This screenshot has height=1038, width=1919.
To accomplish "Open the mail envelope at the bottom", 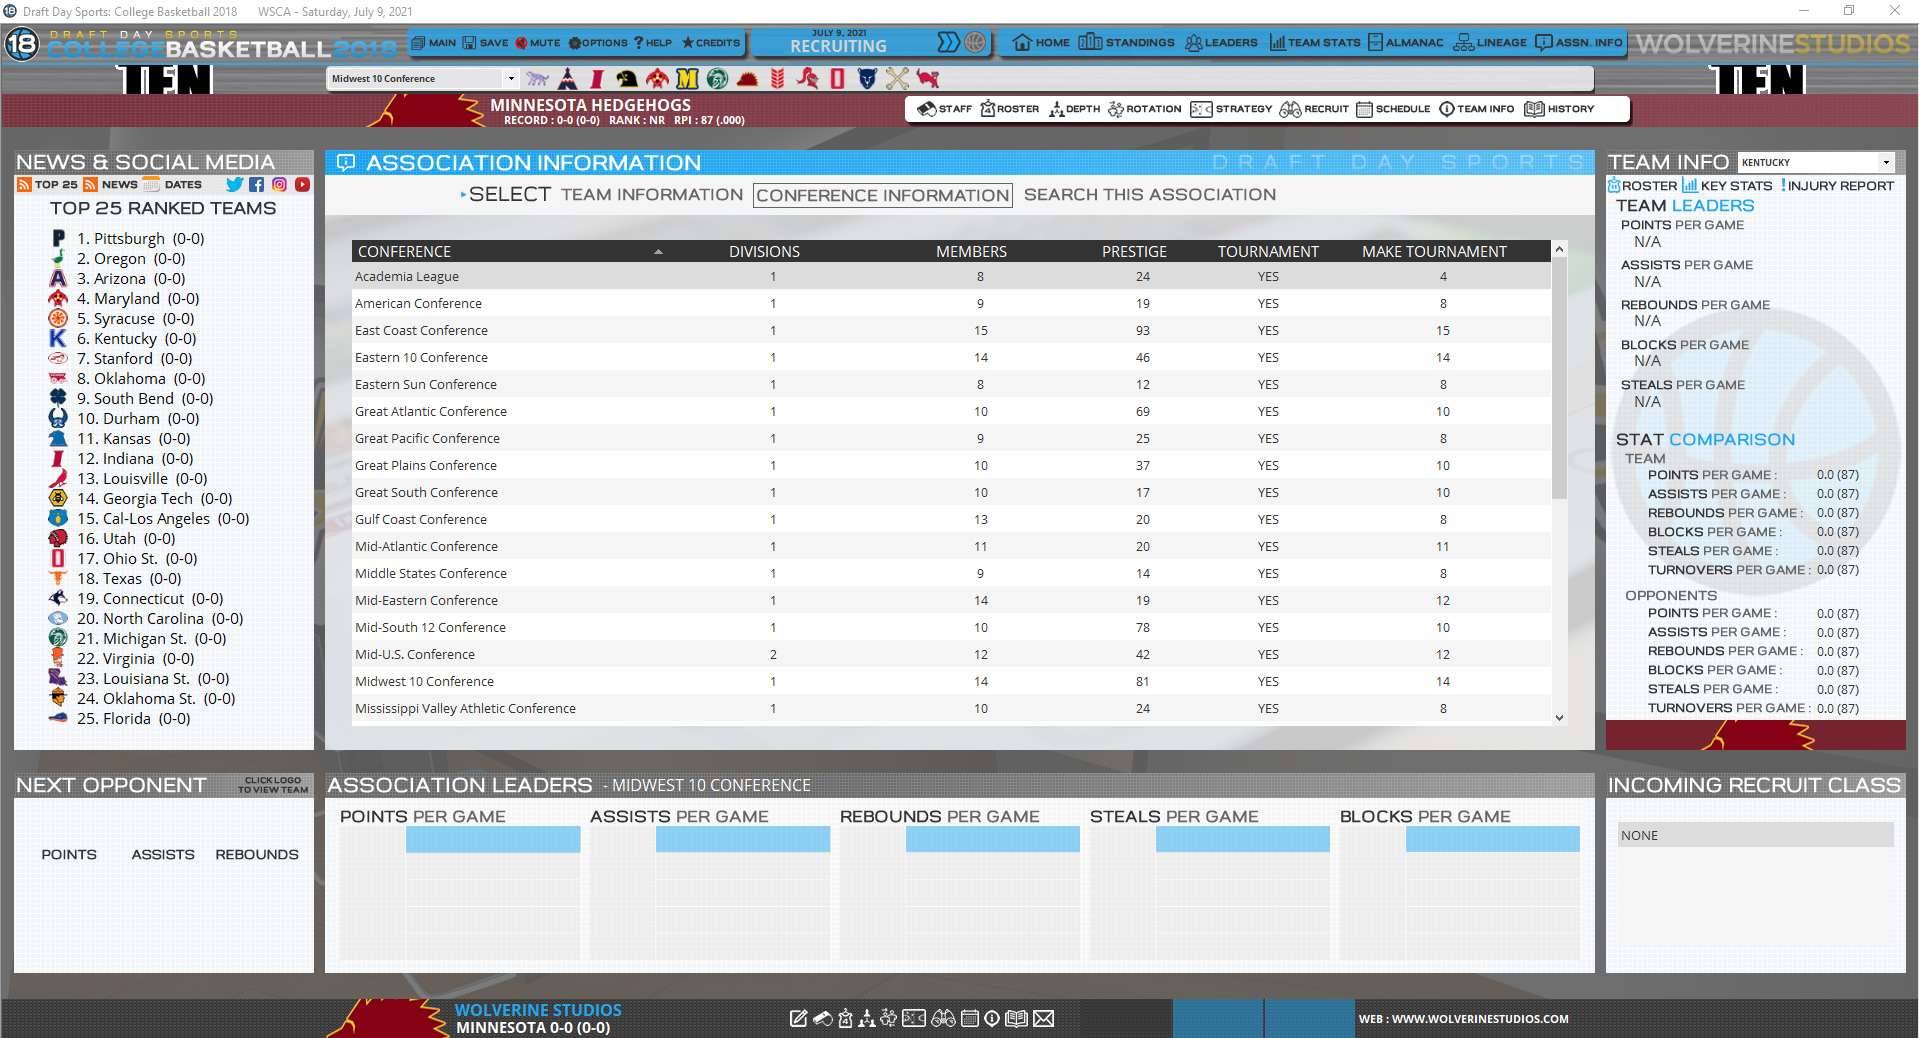I will click(1044, 1018).
